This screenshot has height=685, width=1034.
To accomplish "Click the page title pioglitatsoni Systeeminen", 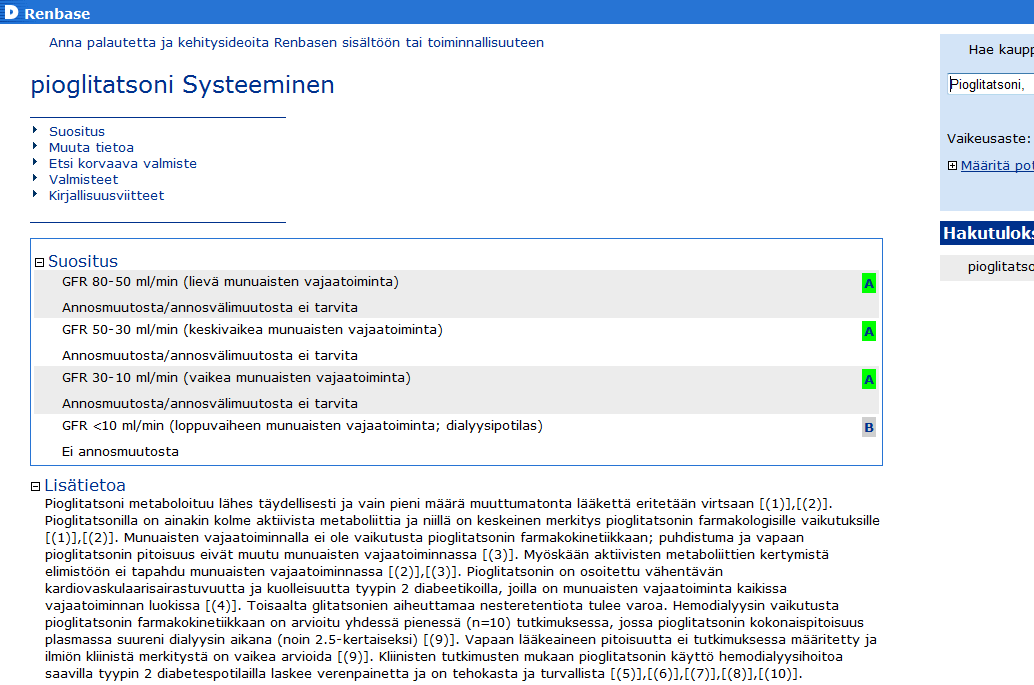I will point(183,85).
